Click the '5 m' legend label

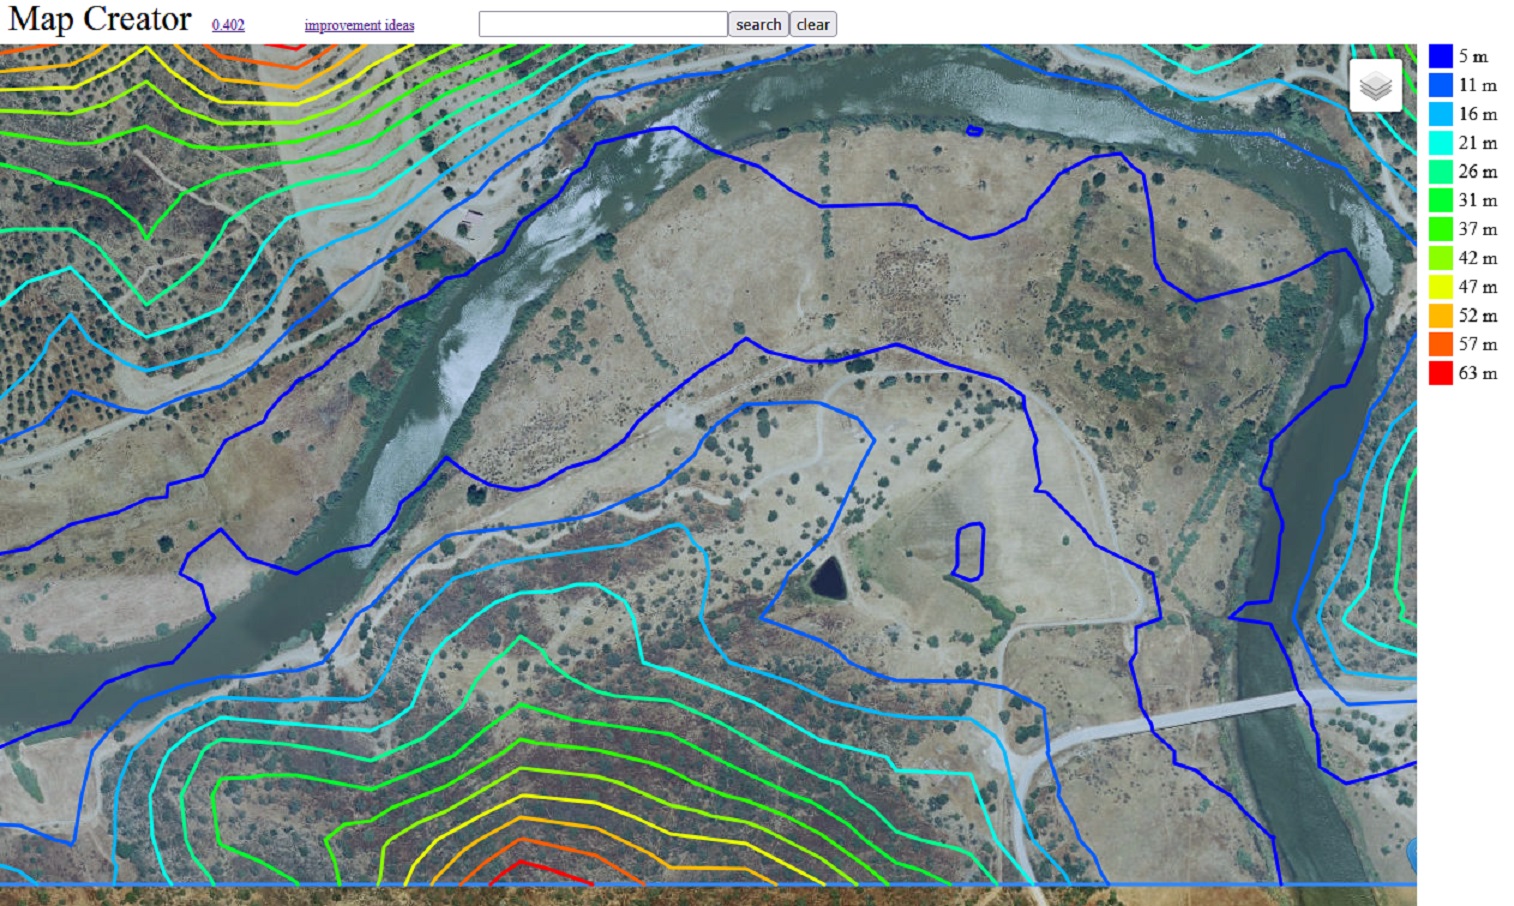pos(1473,56)
